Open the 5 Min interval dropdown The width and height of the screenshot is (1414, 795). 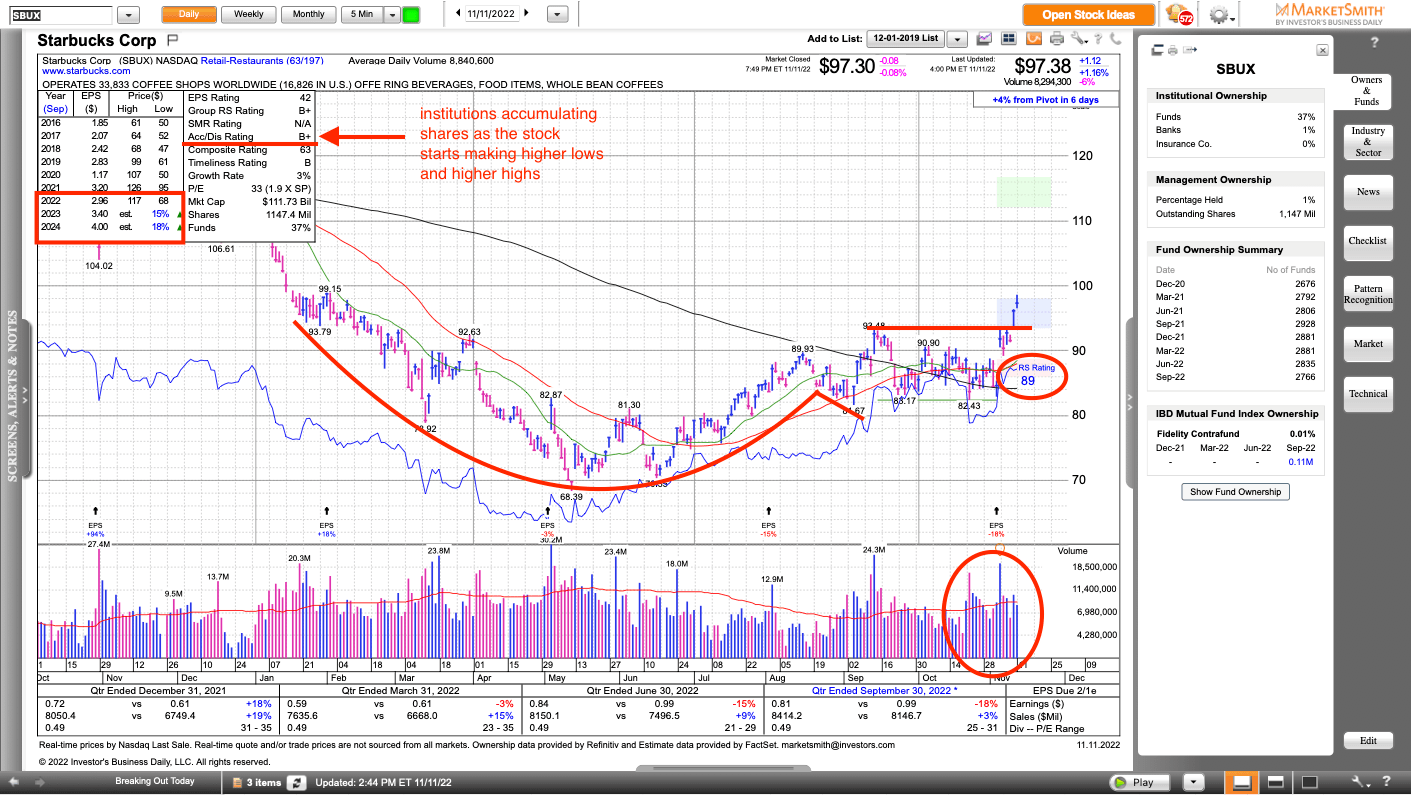click(392, 14)
